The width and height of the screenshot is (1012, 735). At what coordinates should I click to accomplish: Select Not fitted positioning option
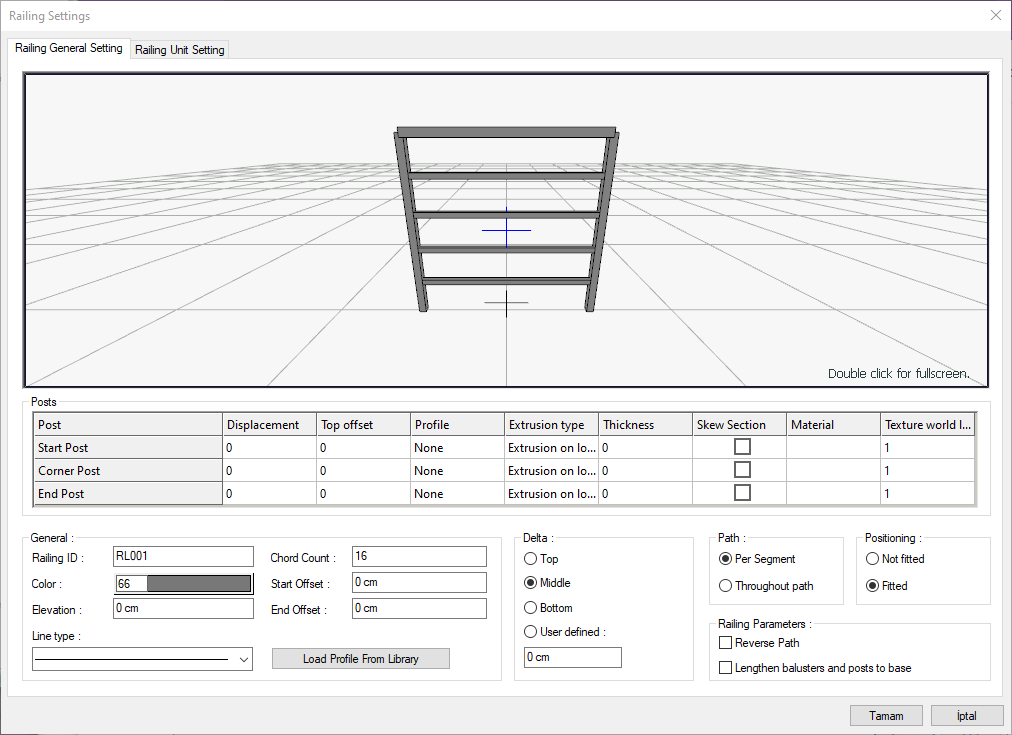tap(873, 559)
